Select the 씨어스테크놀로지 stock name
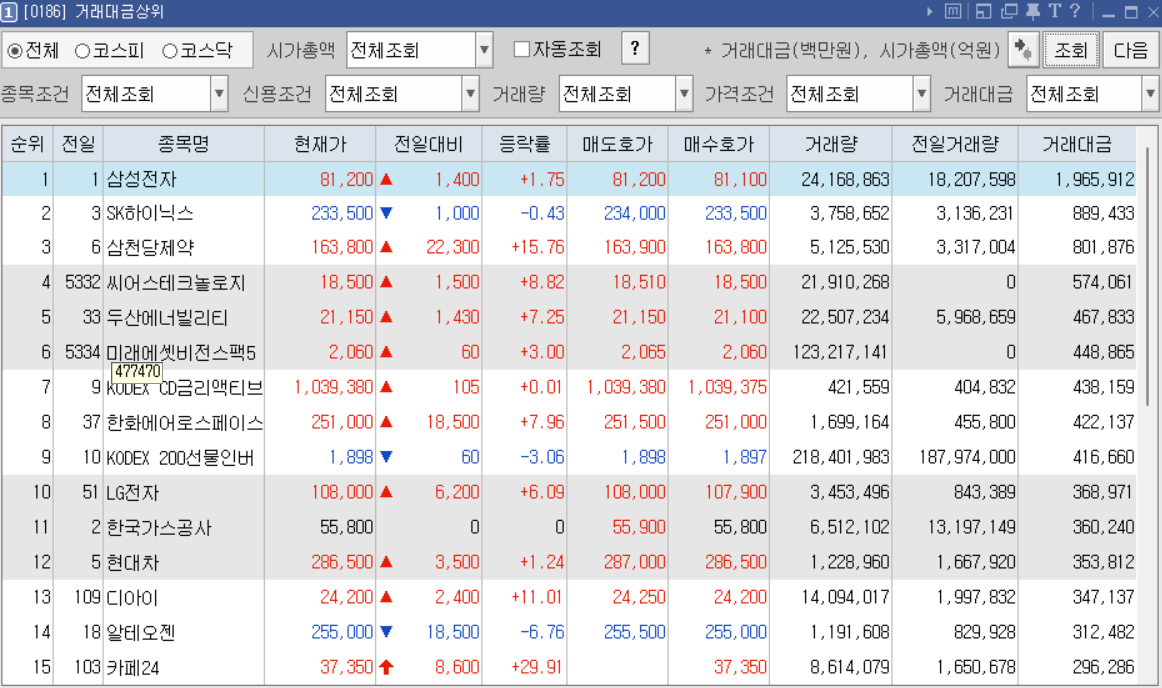Image resolution: width=1162 pixels, height=688 pixels. [x=176, y=282]
